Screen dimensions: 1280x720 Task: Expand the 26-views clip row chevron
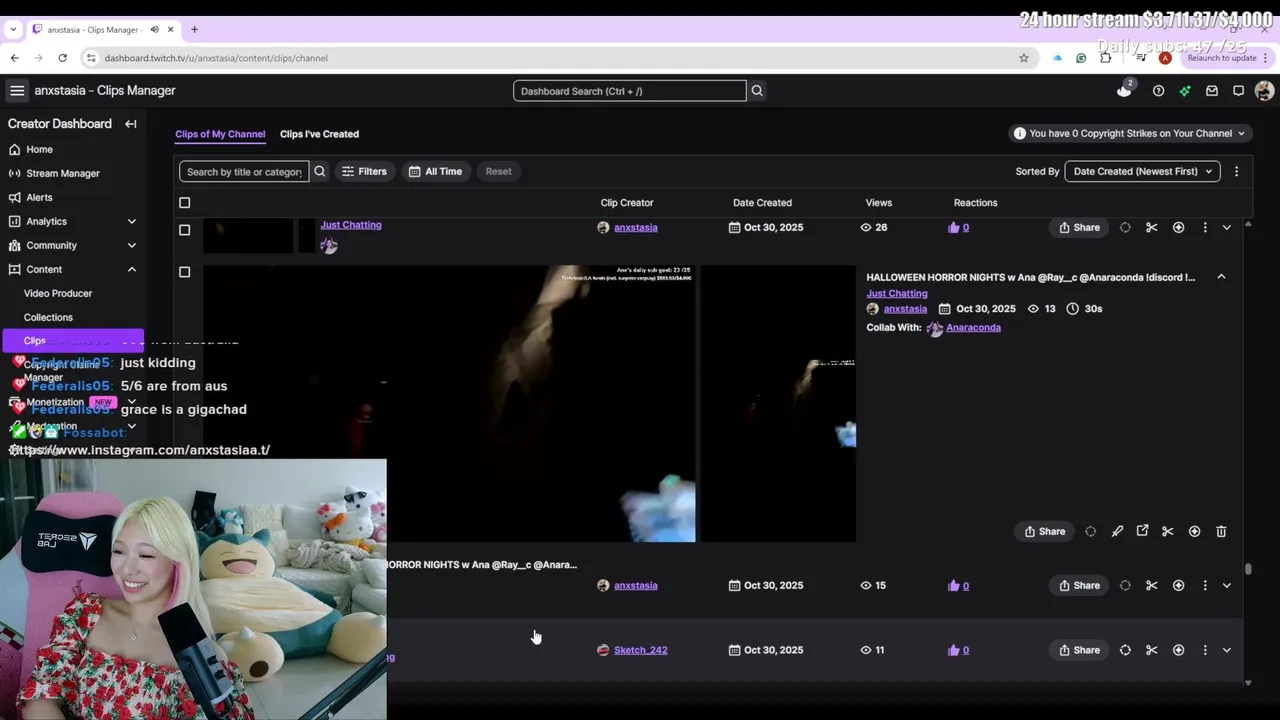click(x=1227, y=227)
